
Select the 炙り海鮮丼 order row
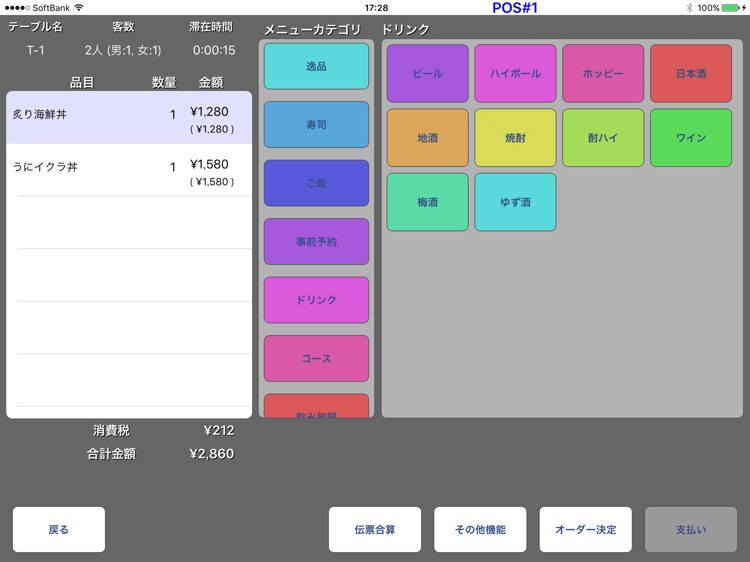coord(129,118)
